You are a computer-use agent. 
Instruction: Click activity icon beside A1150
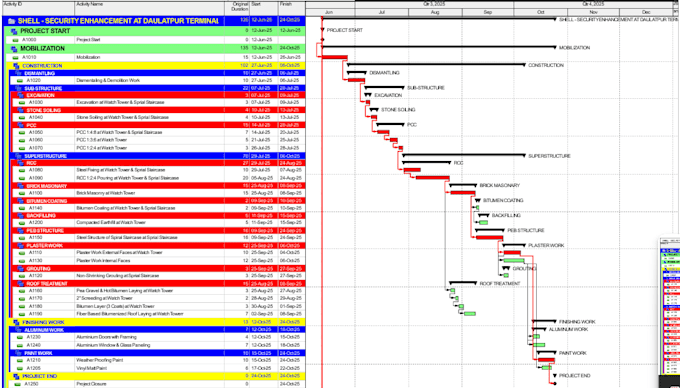22,238
